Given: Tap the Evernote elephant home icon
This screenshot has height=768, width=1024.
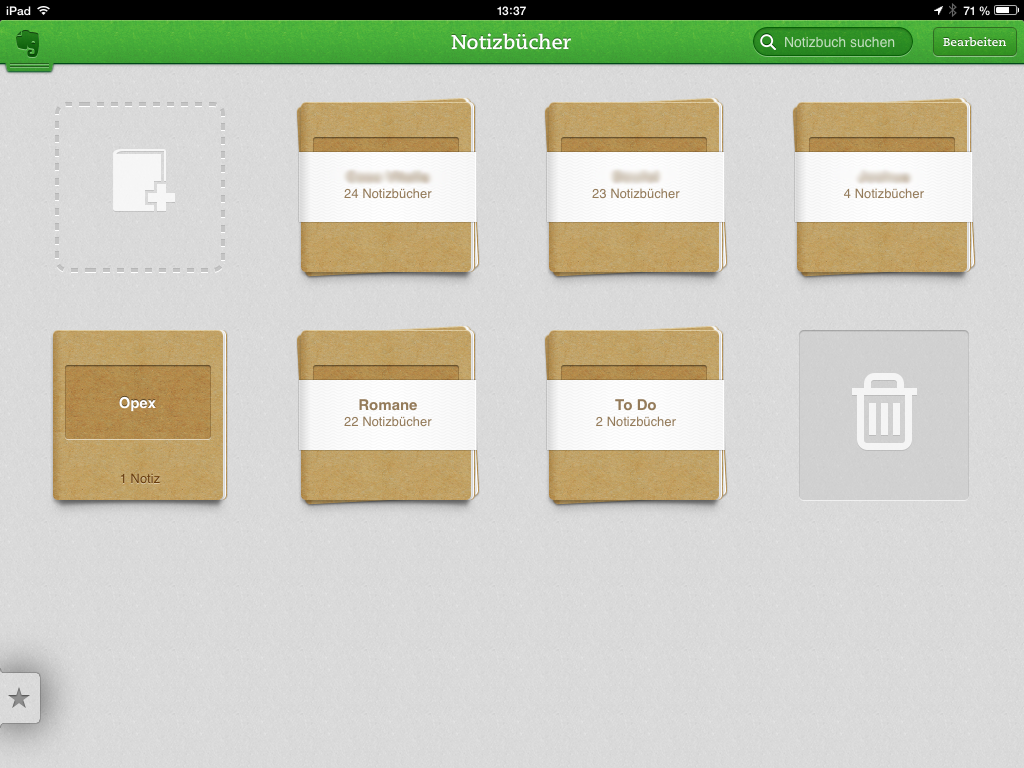Looking at the screenshot, I should click(28, 44).
